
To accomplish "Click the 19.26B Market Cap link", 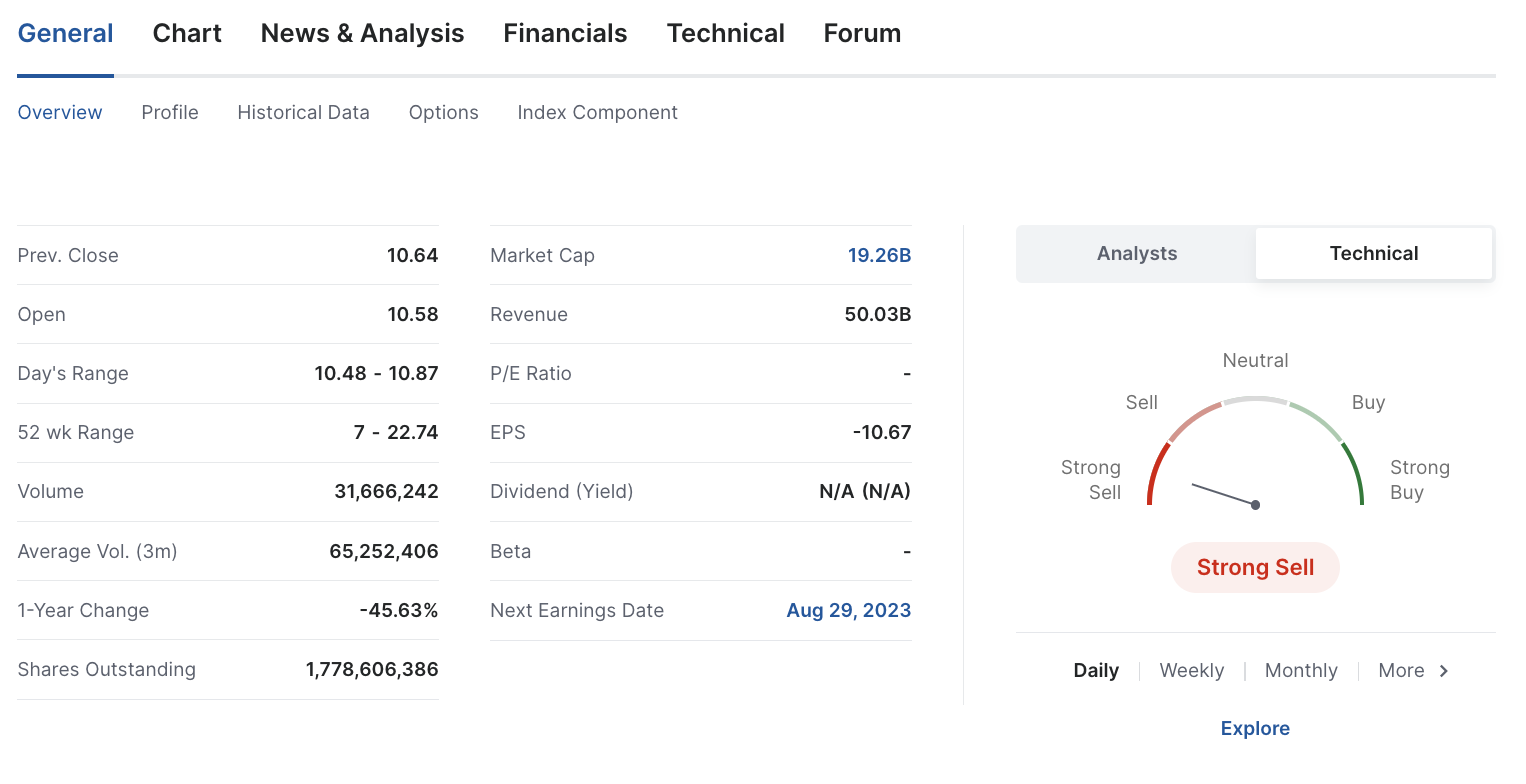I will coord(879,256).
